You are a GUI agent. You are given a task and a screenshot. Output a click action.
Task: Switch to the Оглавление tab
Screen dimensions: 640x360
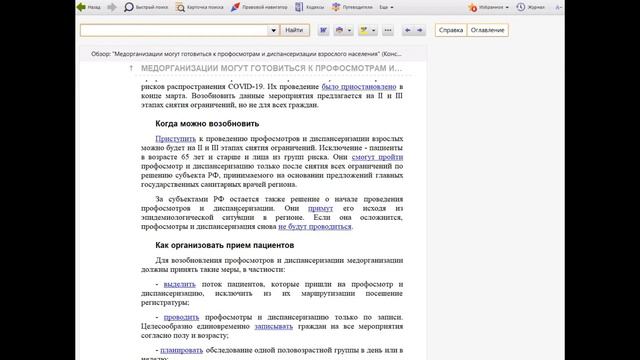coord(487,30)
